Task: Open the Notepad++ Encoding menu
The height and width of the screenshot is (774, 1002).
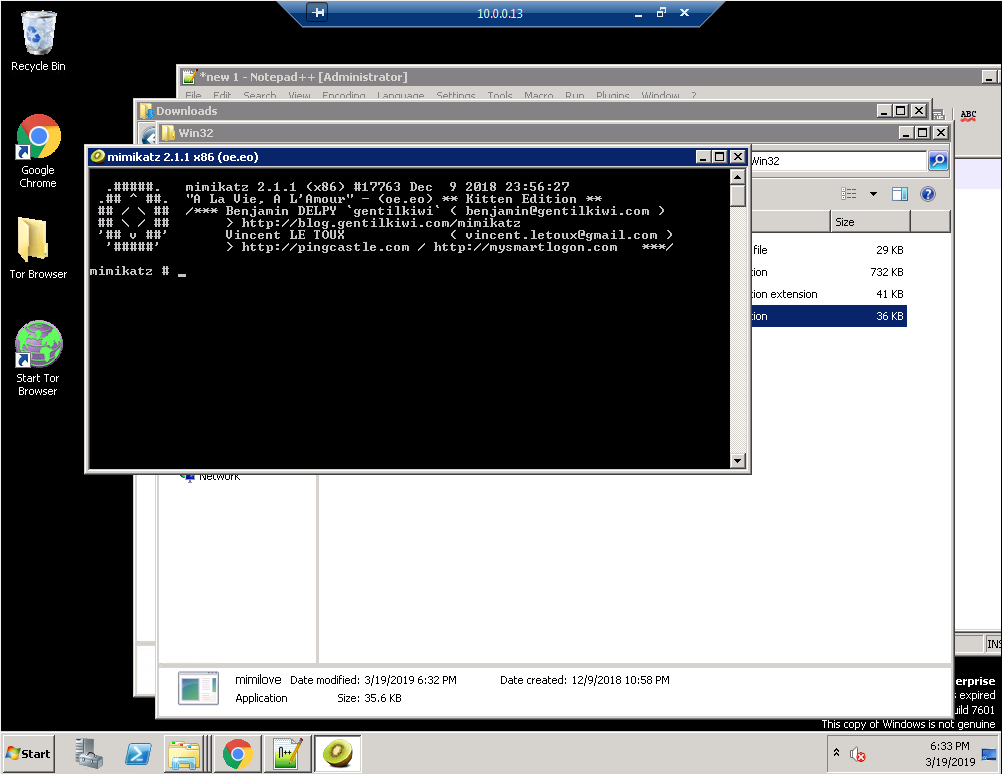Action: click(x=344, y=96)
